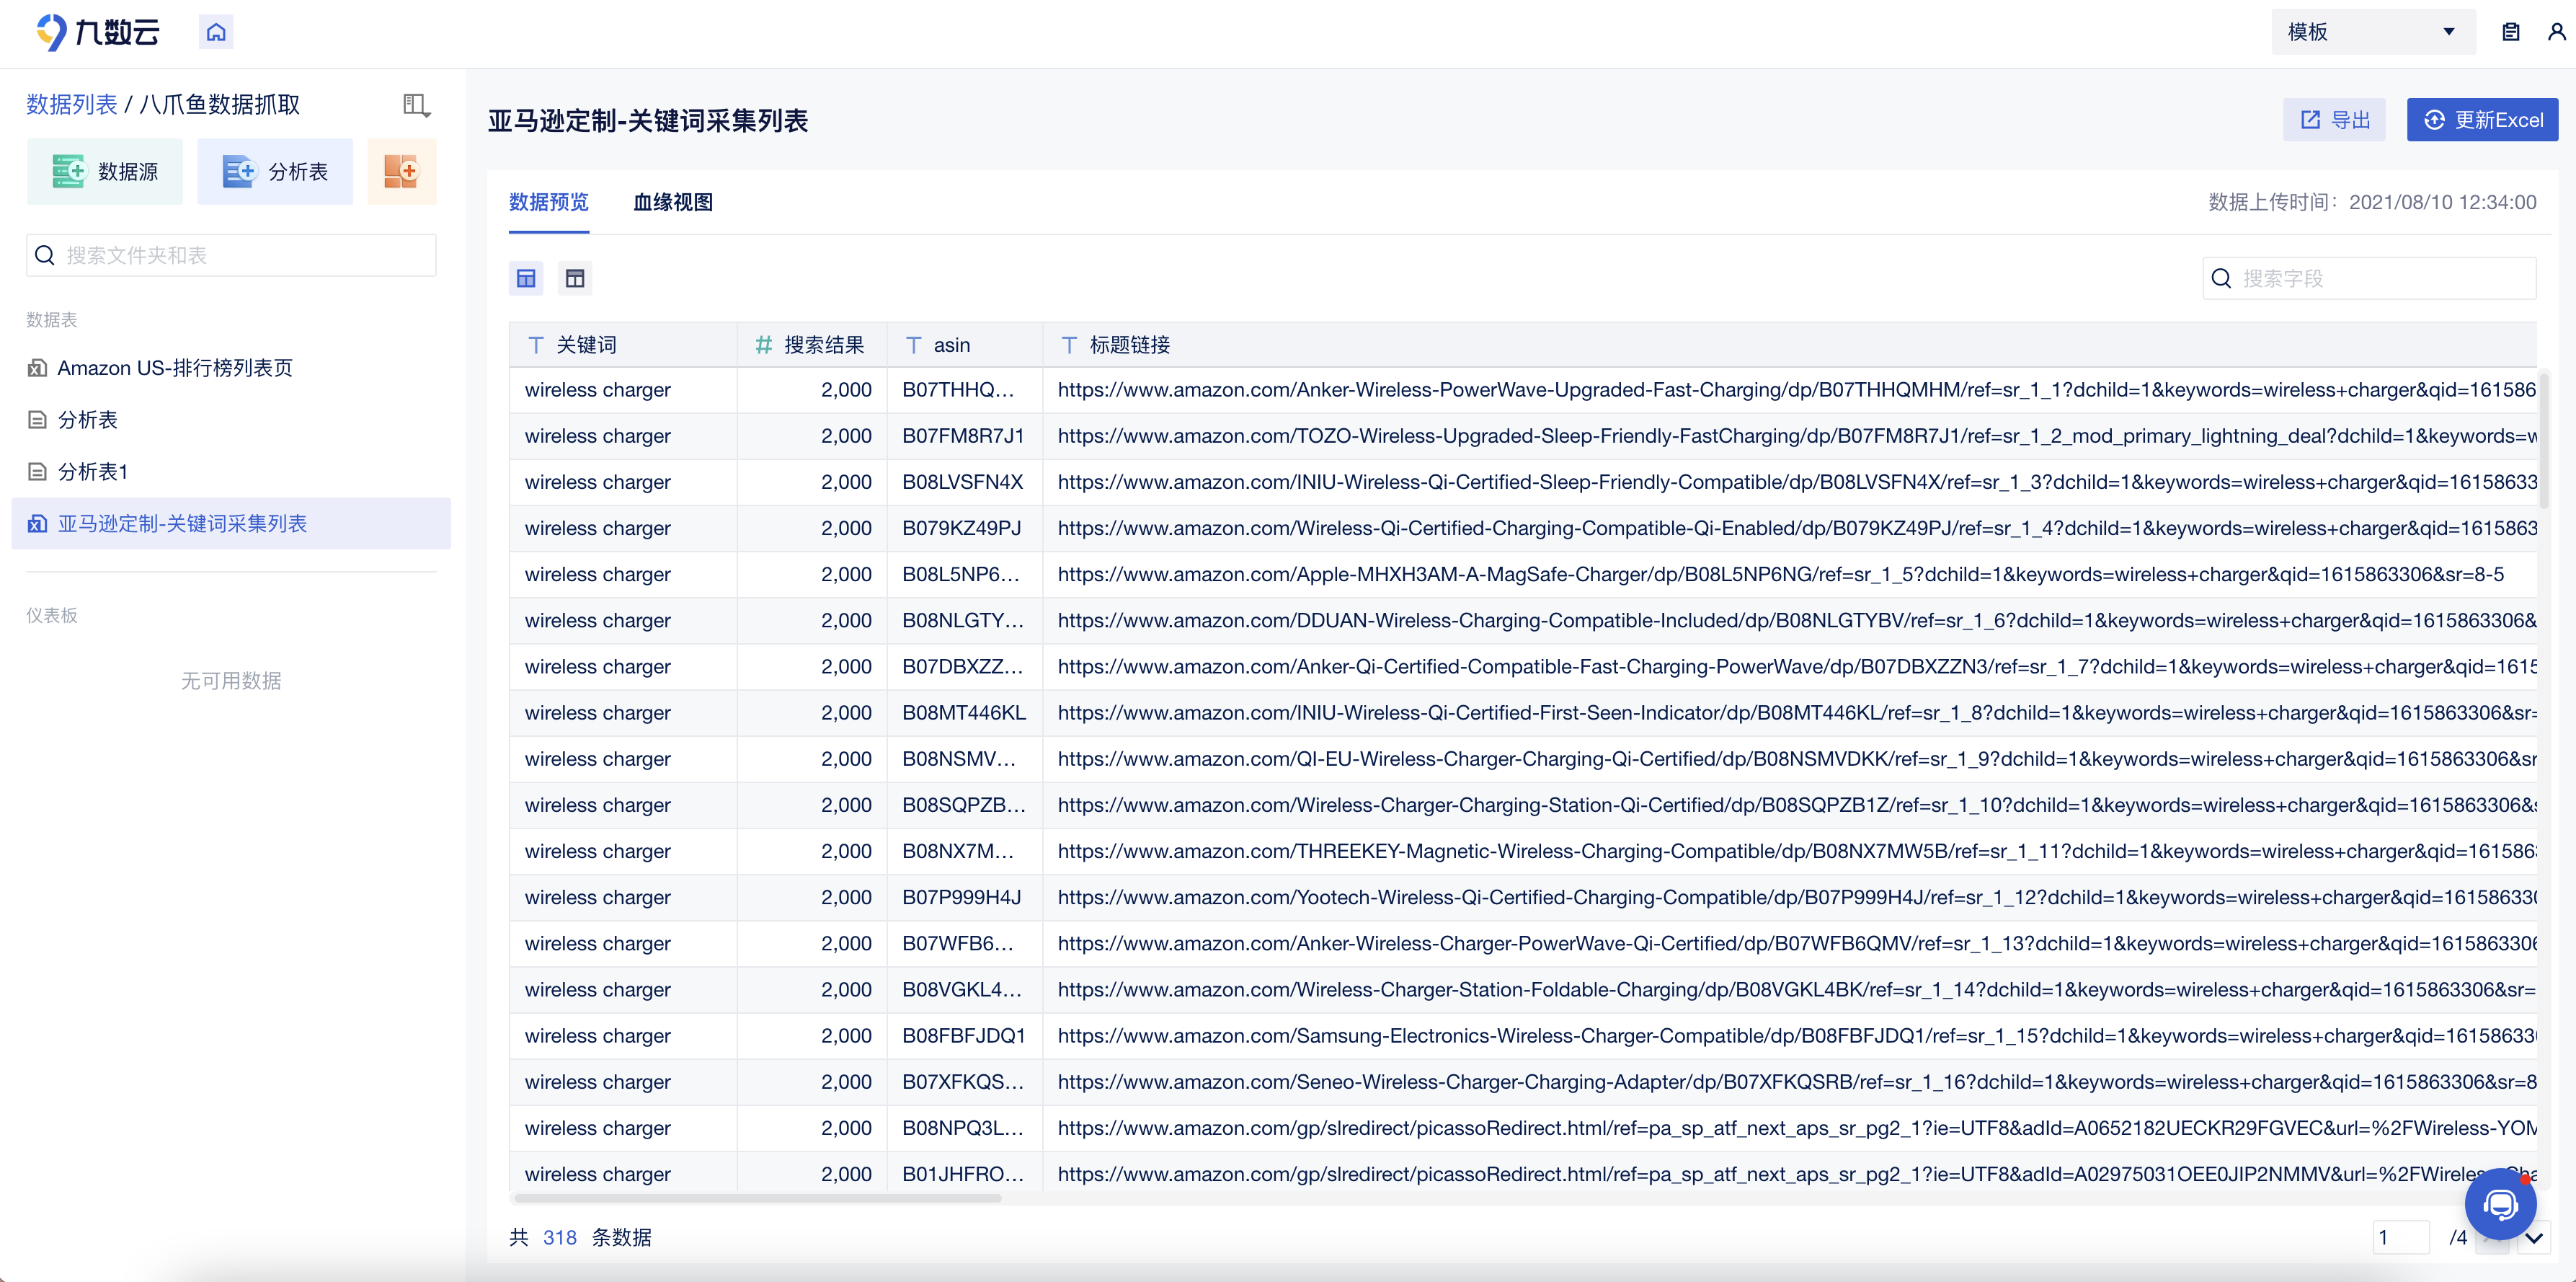Select asin cell B07P999H4J
The image size is (2576, 1282).
[x=965, y=897]
